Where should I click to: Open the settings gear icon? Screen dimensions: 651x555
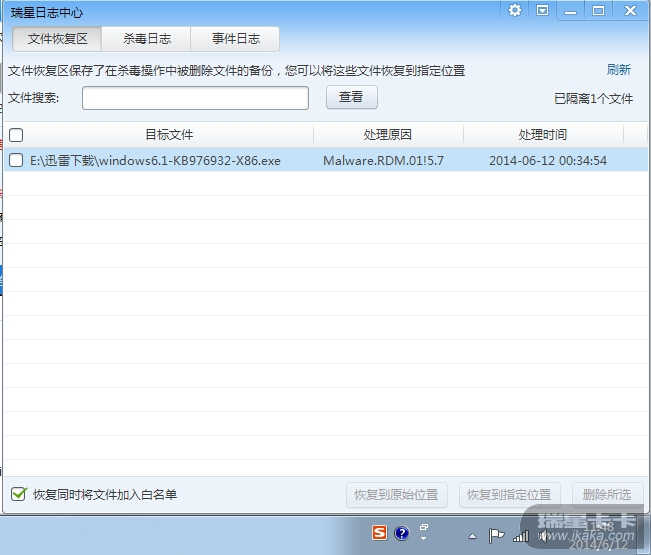click(515, 10)
